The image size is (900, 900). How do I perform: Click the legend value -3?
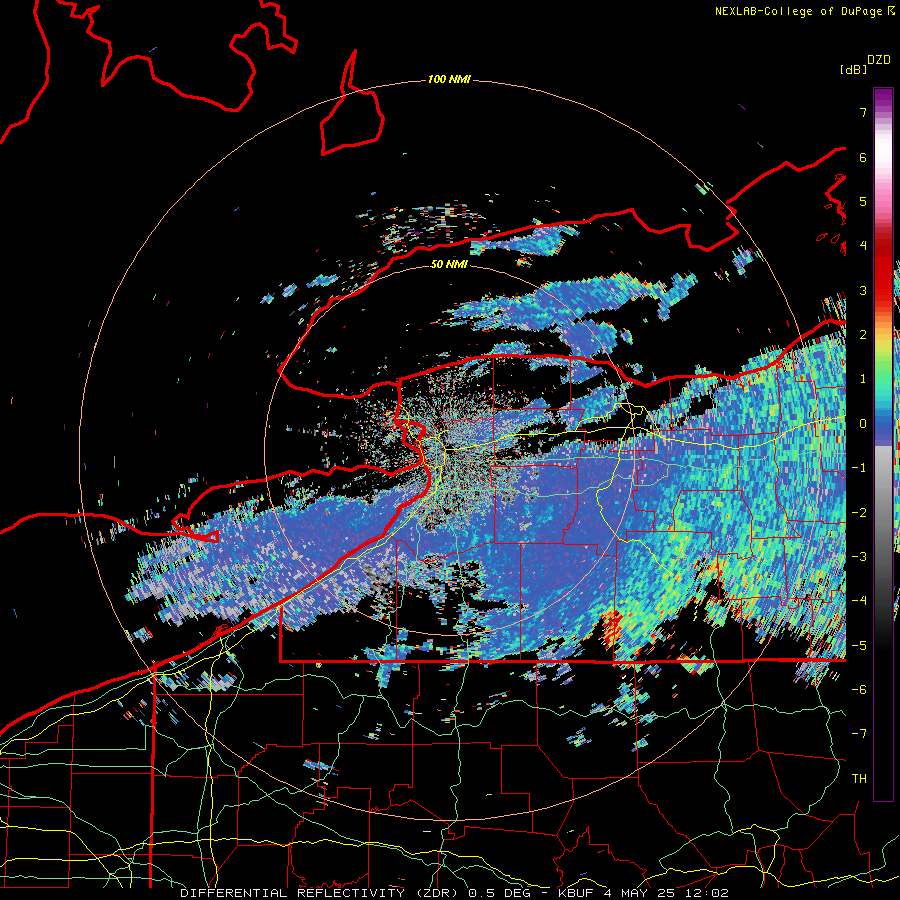click(859, 556)
